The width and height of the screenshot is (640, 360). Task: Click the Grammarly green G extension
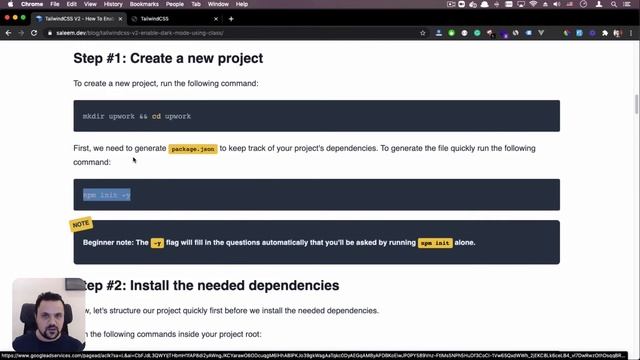pyautogui.click(x=477, y=33)
